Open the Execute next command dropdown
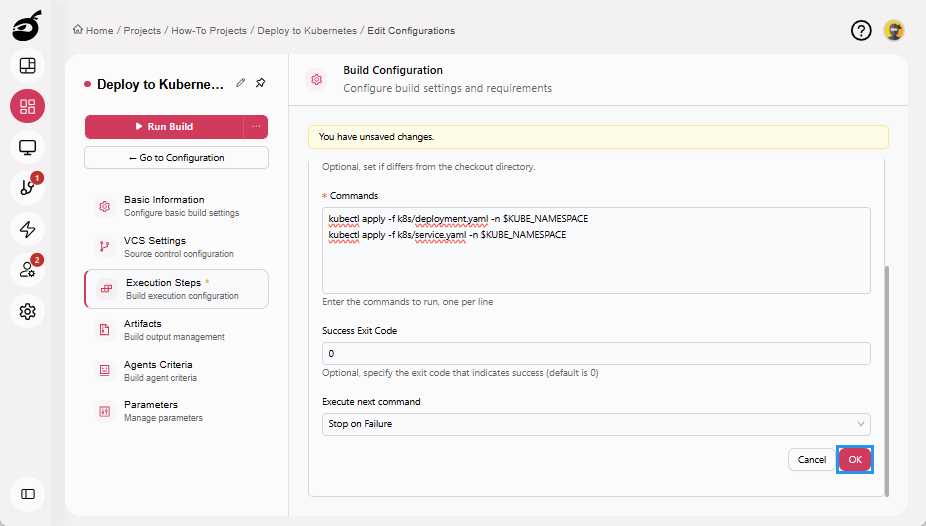Viewport: 926px width, 526px height. [x=596, y=424]
